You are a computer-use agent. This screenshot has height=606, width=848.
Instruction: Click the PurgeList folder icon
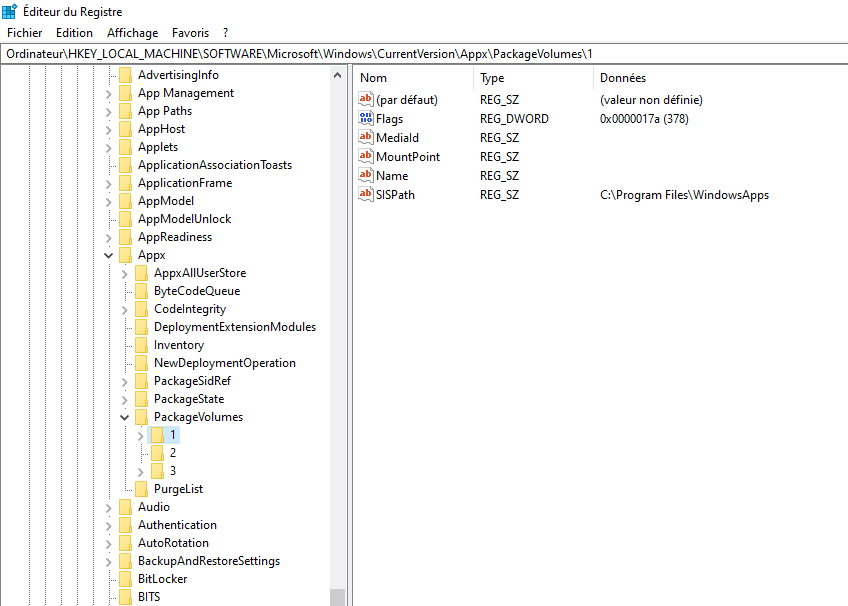pyautogui.click(x=142, y=489)
